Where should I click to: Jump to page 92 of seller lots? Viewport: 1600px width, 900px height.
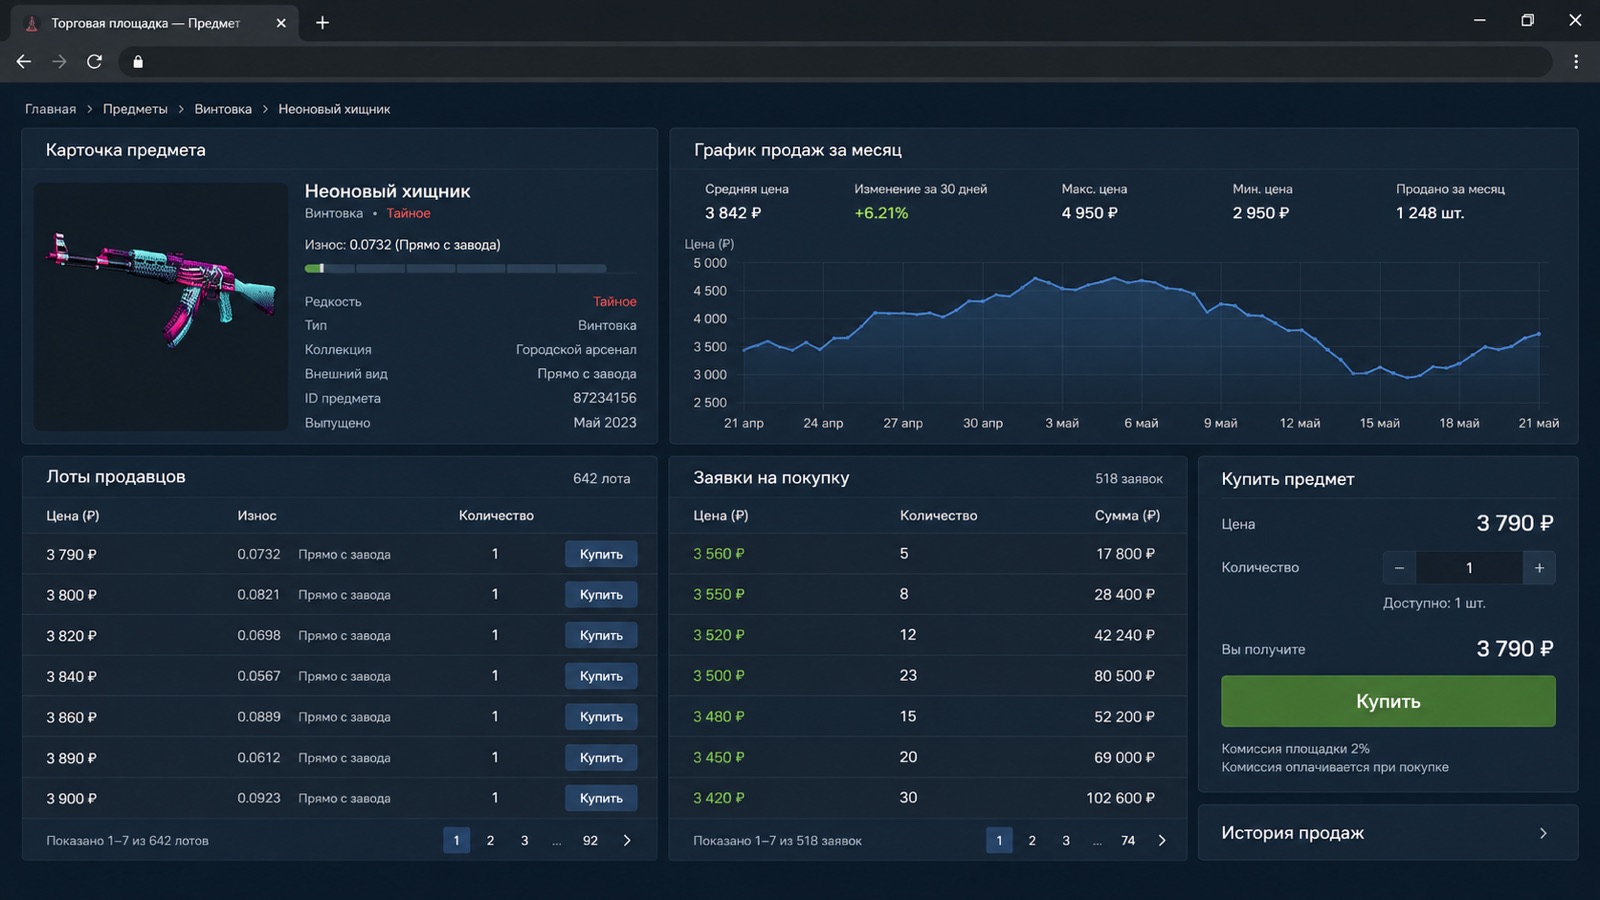click(x=590, y=841)
